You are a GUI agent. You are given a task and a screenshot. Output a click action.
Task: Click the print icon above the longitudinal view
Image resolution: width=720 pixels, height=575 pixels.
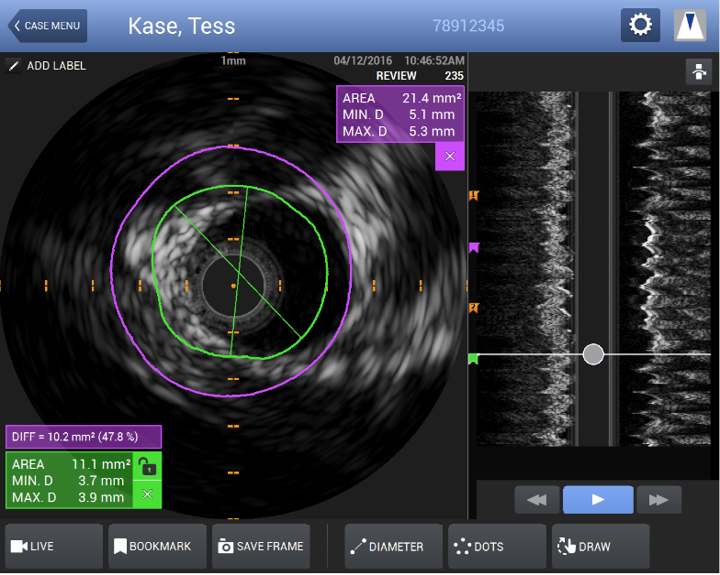(x=698, y=72)
